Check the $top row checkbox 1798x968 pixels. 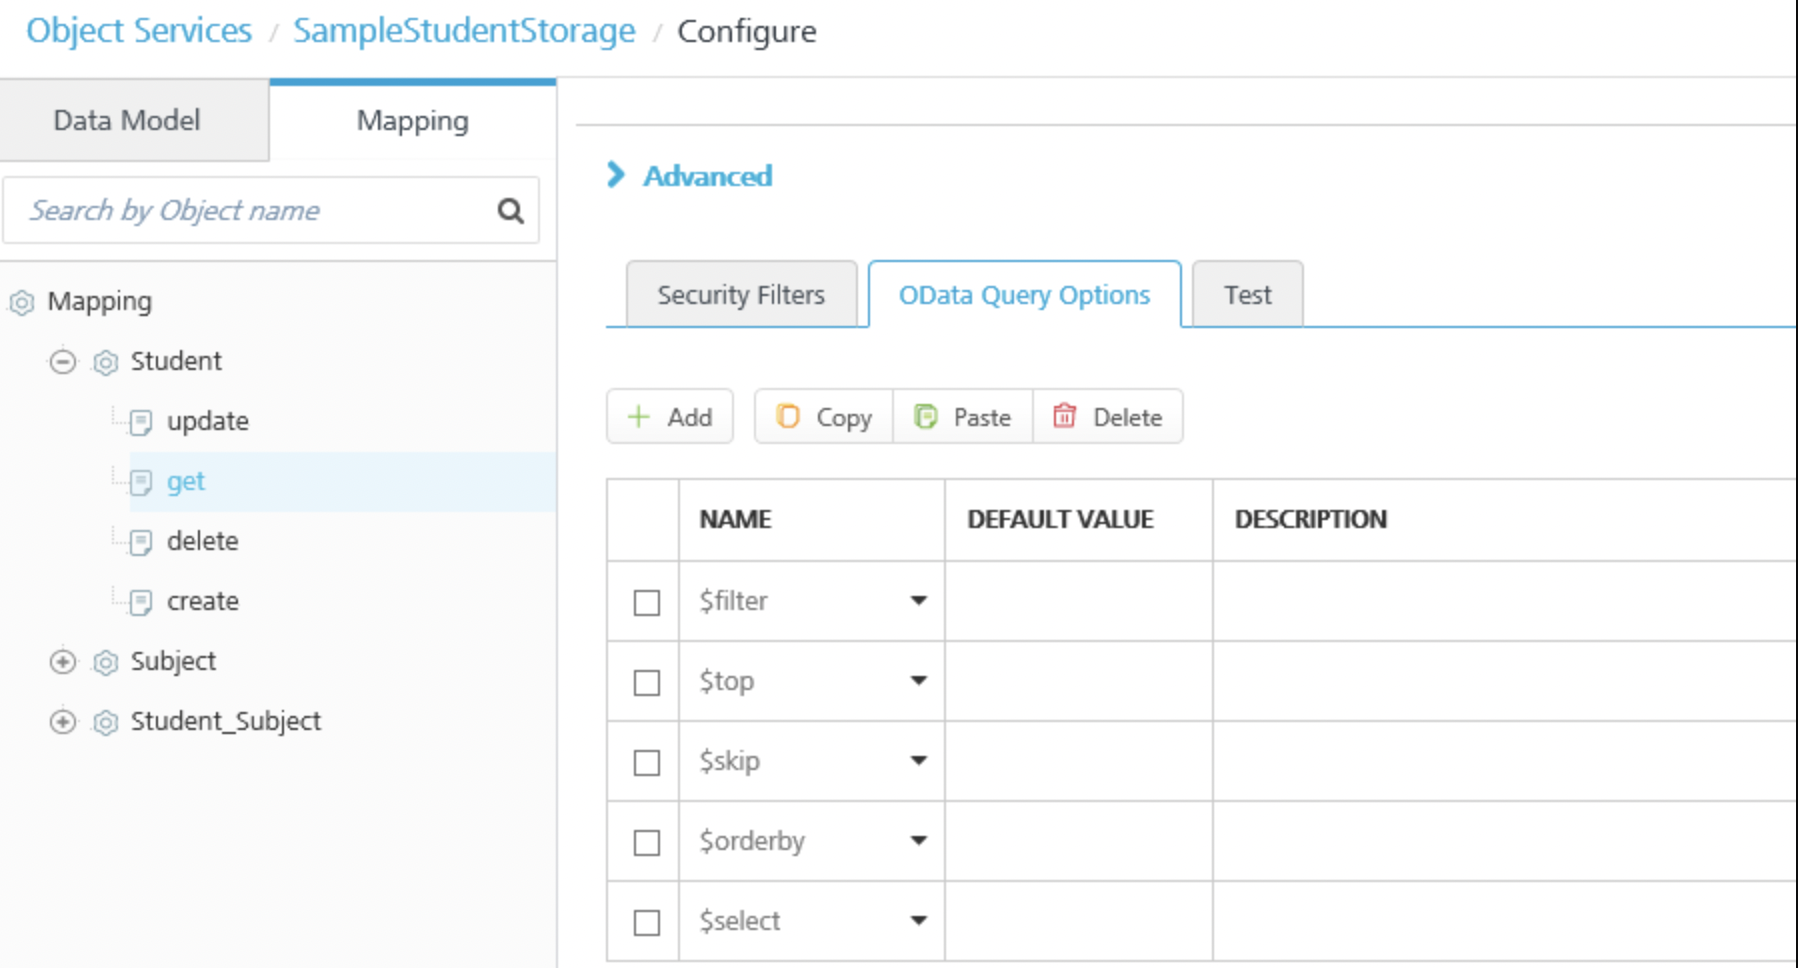647,683
